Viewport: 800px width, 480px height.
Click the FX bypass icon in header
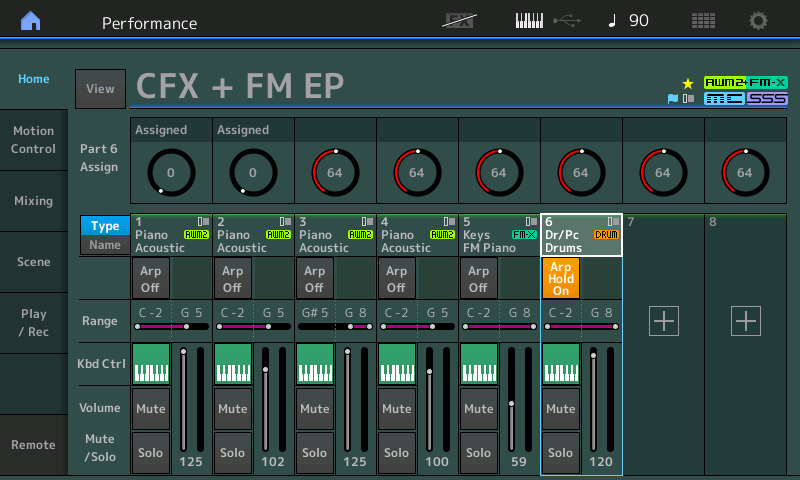point(461,21)
